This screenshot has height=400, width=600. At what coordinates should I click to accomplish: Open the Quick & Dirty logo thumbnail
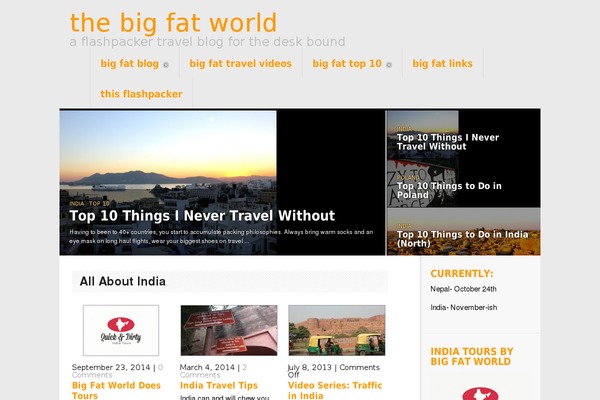click(121, 330)
